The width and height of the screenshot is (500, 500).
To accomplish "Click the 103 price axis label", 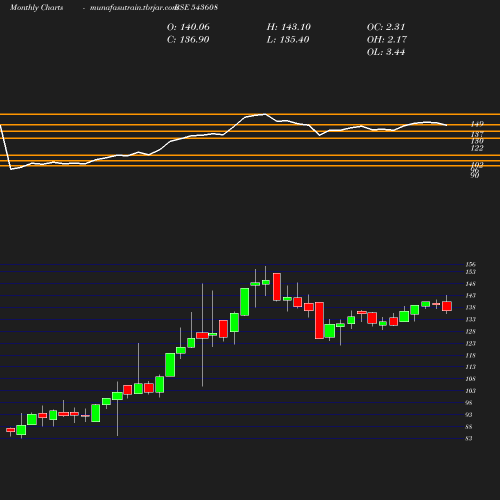I will tap(470, 391).
